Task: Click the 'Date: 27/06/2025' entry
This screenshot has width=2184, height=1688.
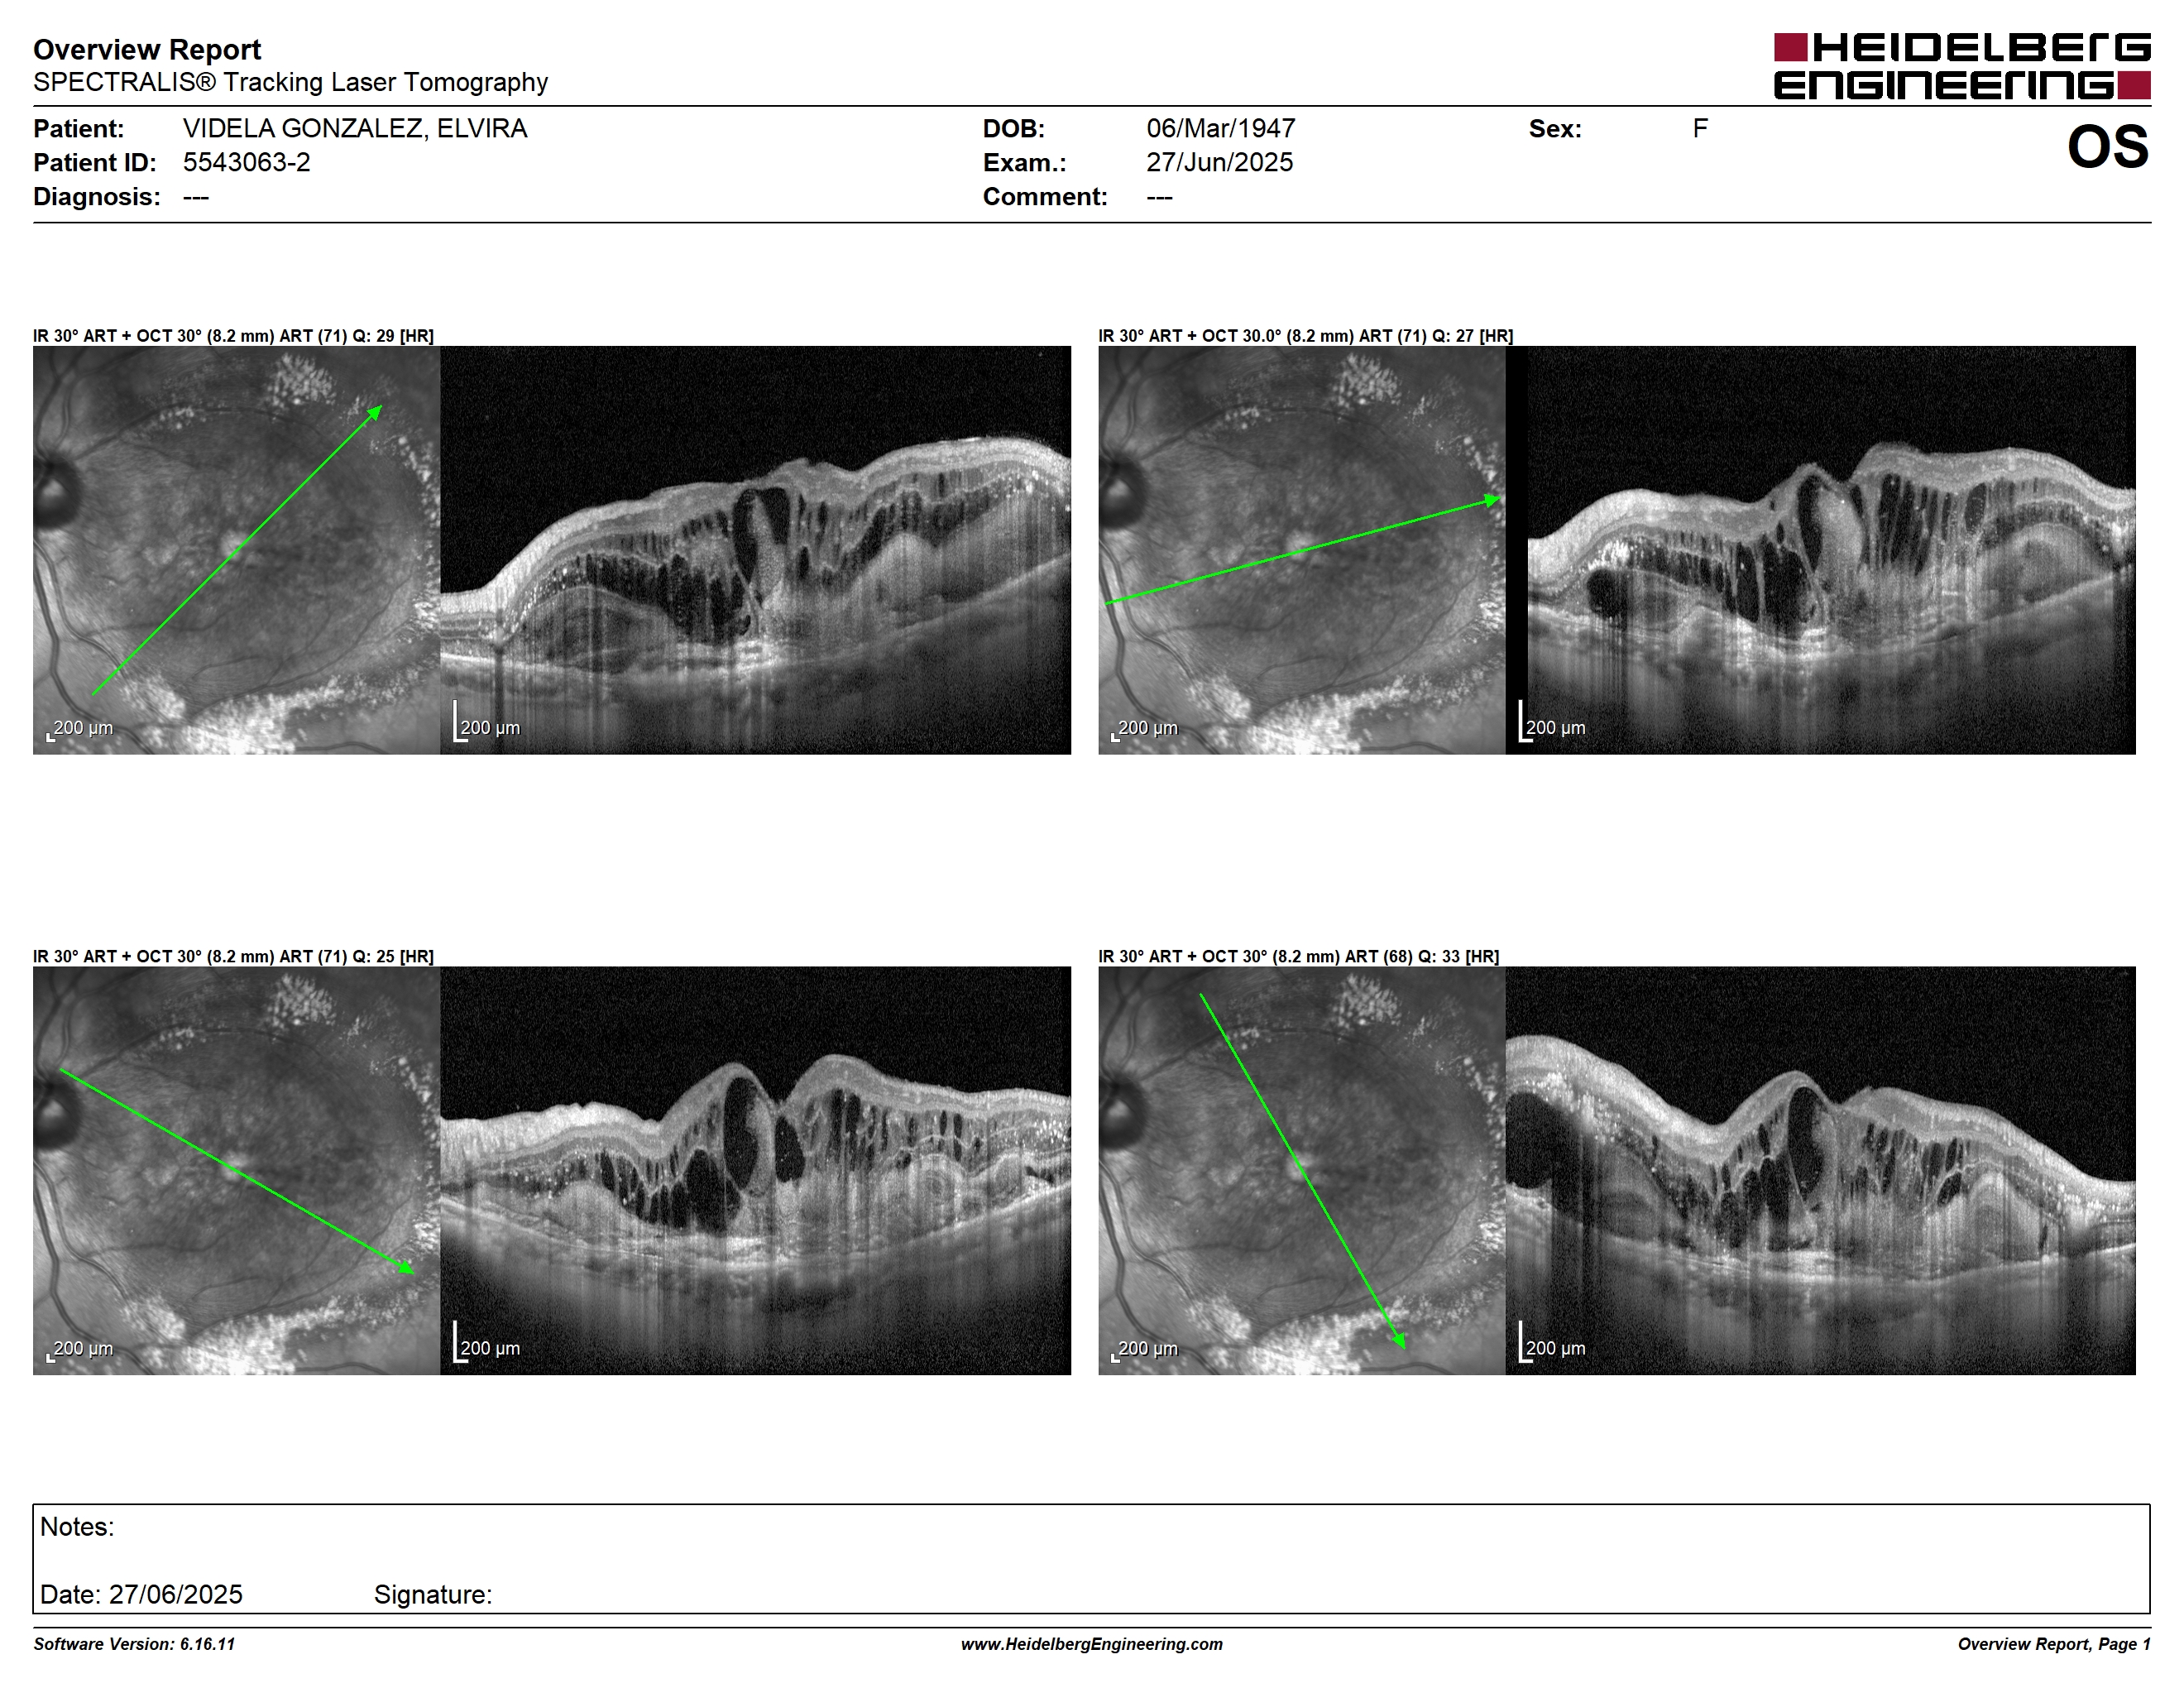Action: pos(141,1595)
